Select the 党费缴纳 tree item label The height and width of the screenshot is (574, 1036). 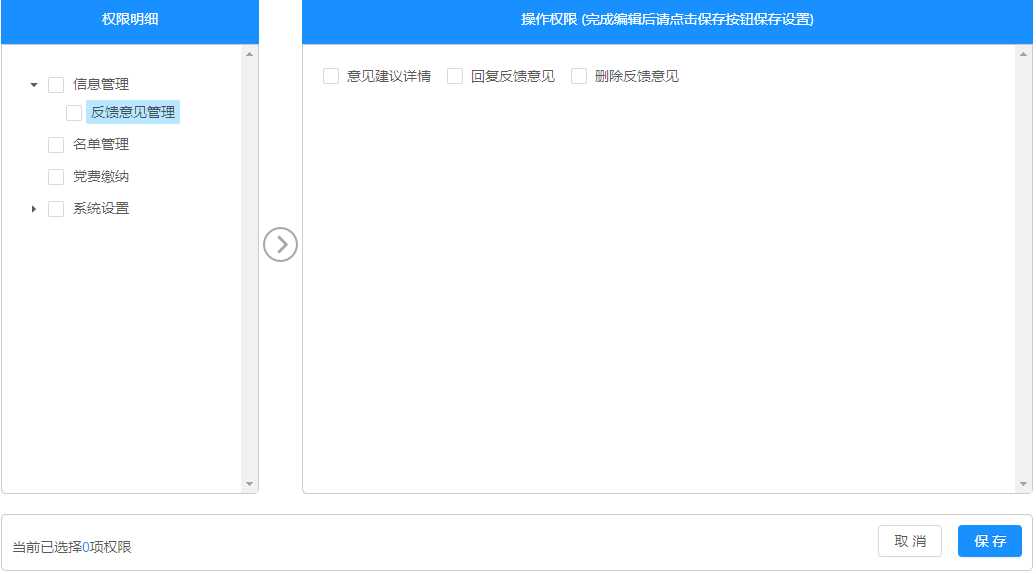100,176
